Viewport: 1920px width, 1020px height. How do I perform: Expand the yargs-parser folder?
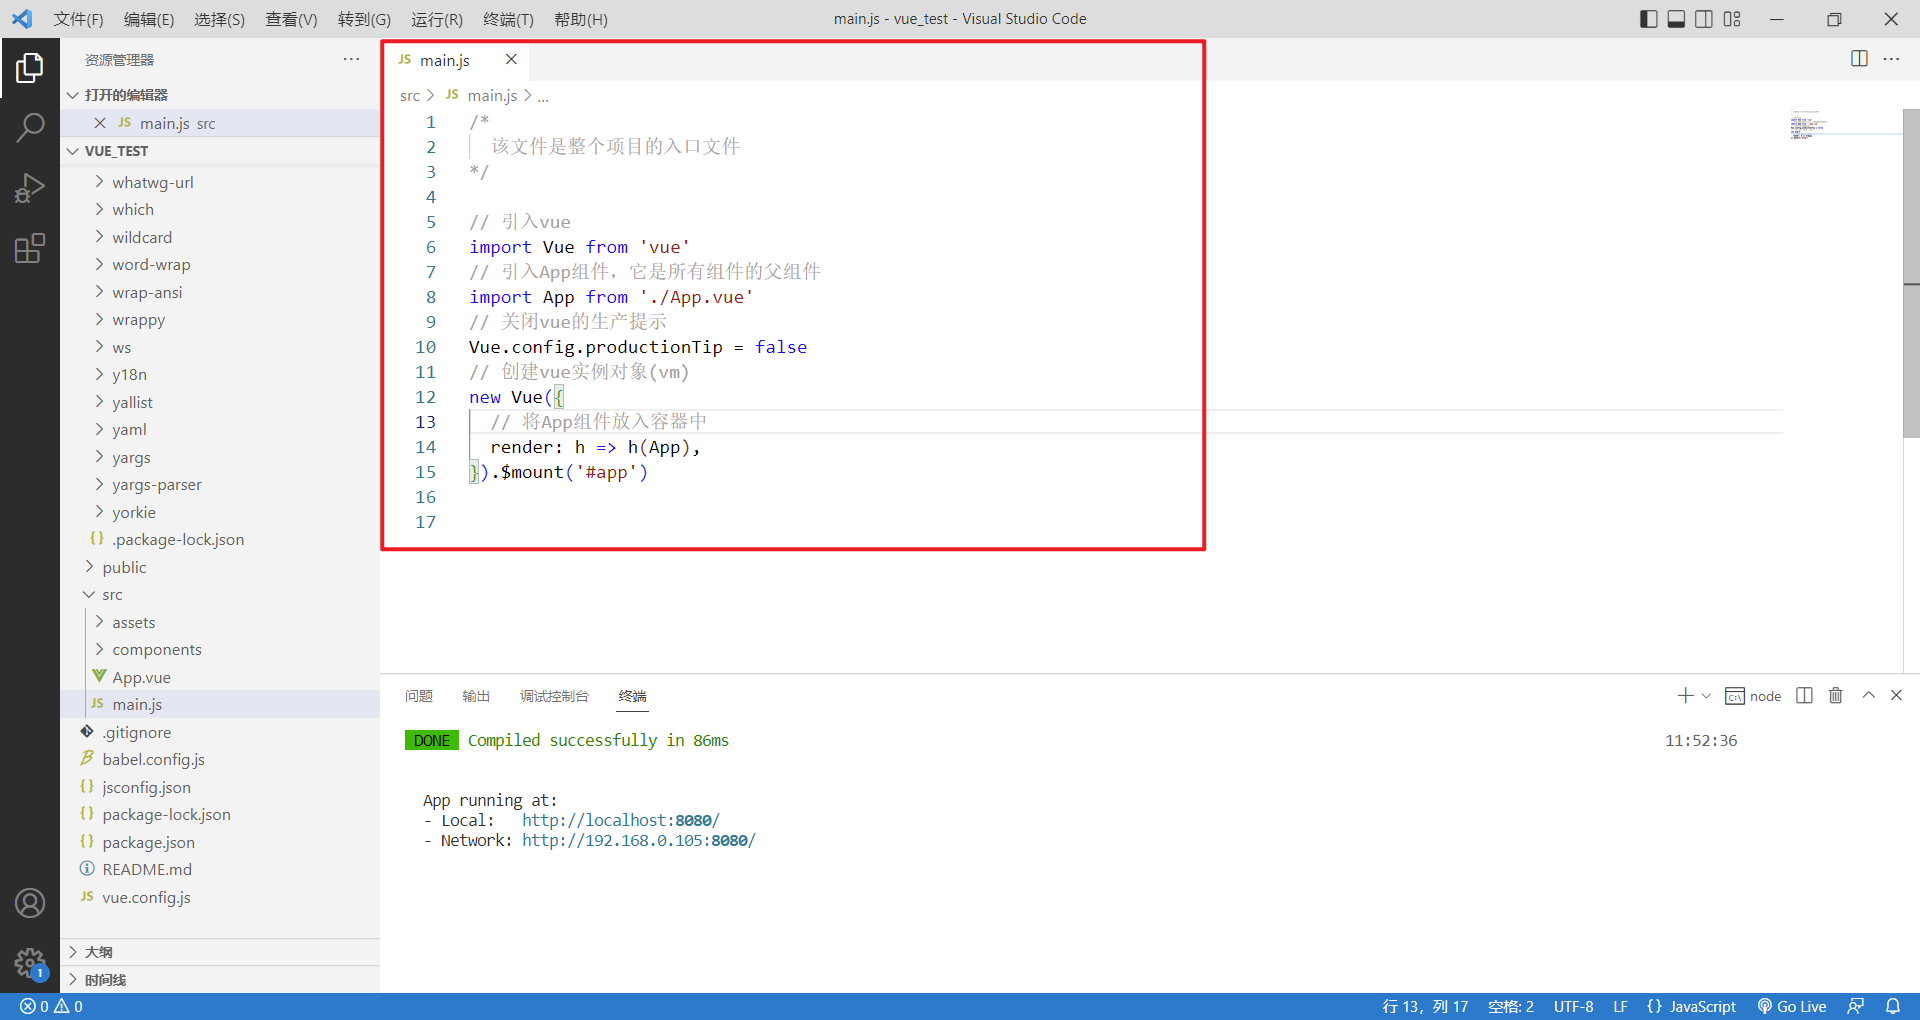click(x=220, y=484)
